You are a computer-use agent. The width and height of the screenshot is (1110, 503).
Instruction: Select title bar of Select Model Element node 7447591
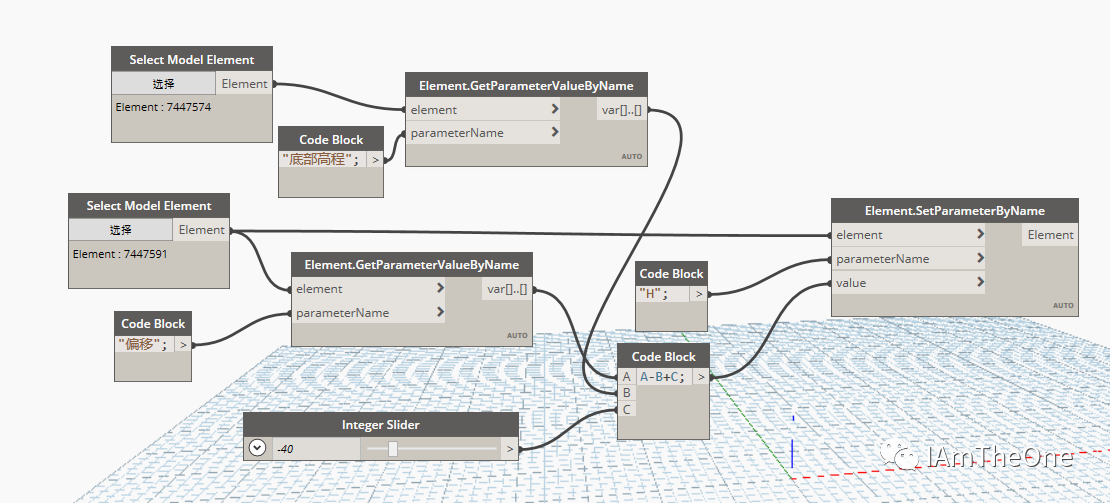pos(149,206)
